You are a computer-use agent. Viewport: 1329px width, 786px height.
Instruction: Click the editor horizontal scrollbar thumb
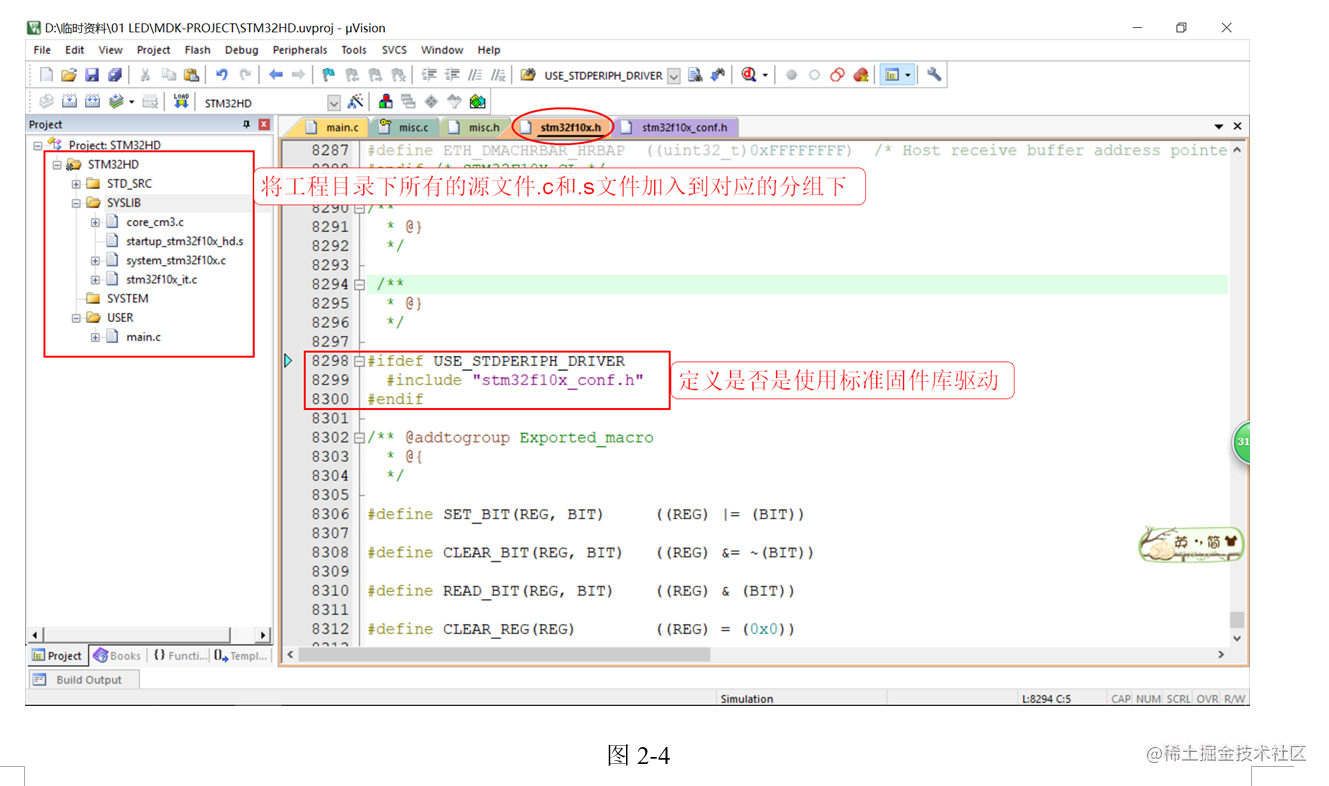point(505,654)
